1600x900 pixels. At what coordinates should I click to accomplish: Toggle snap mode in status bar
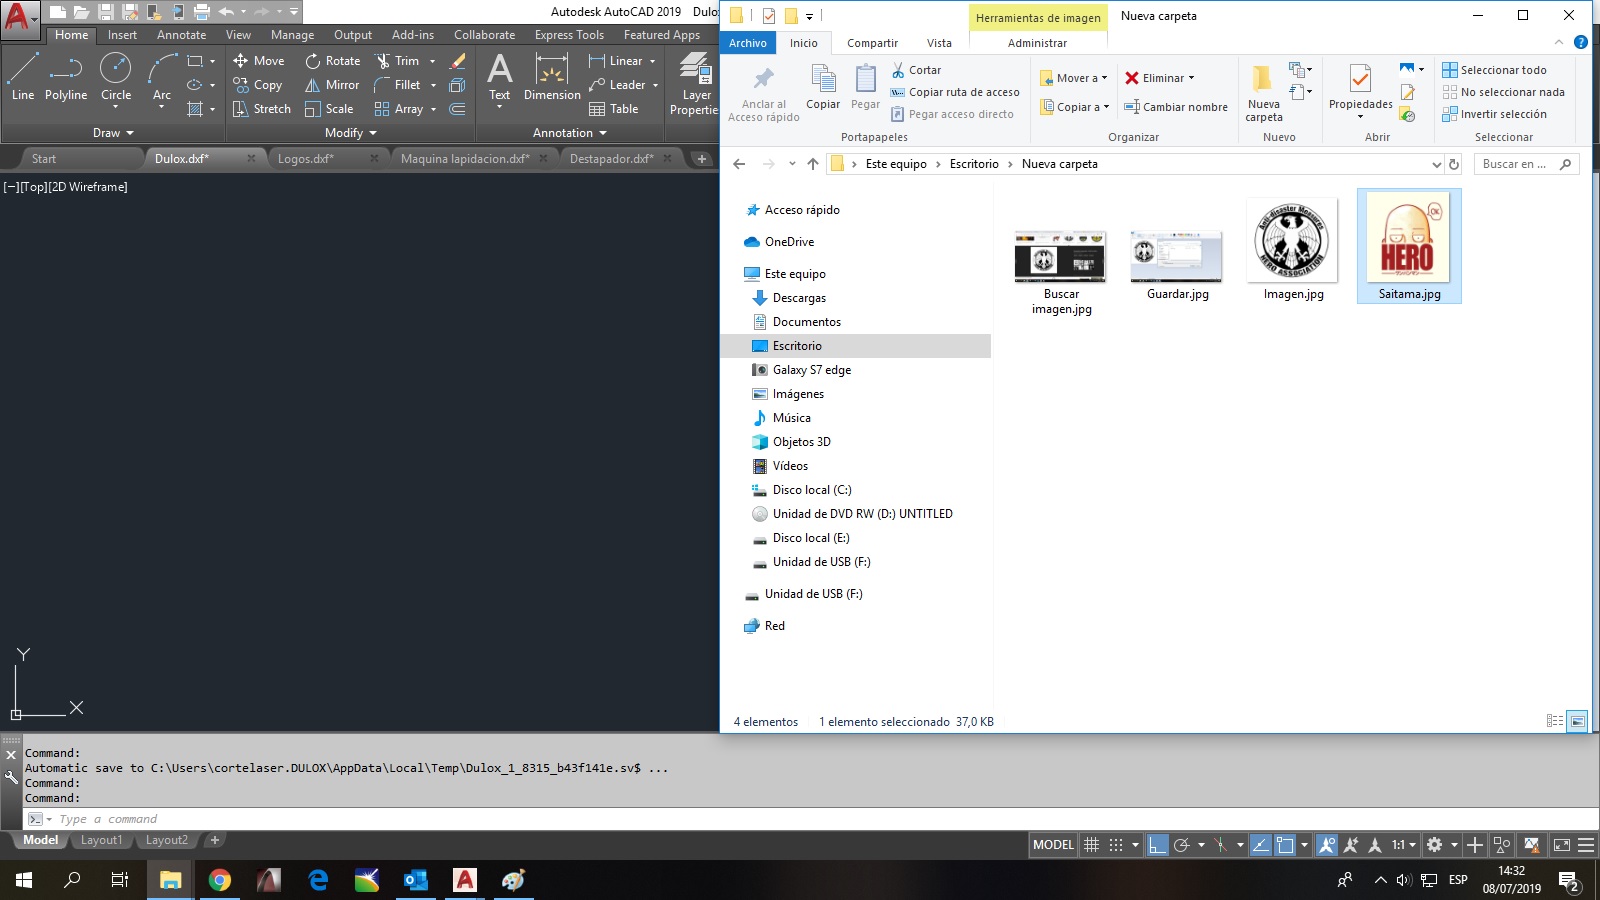click(x=1116, y=845)
